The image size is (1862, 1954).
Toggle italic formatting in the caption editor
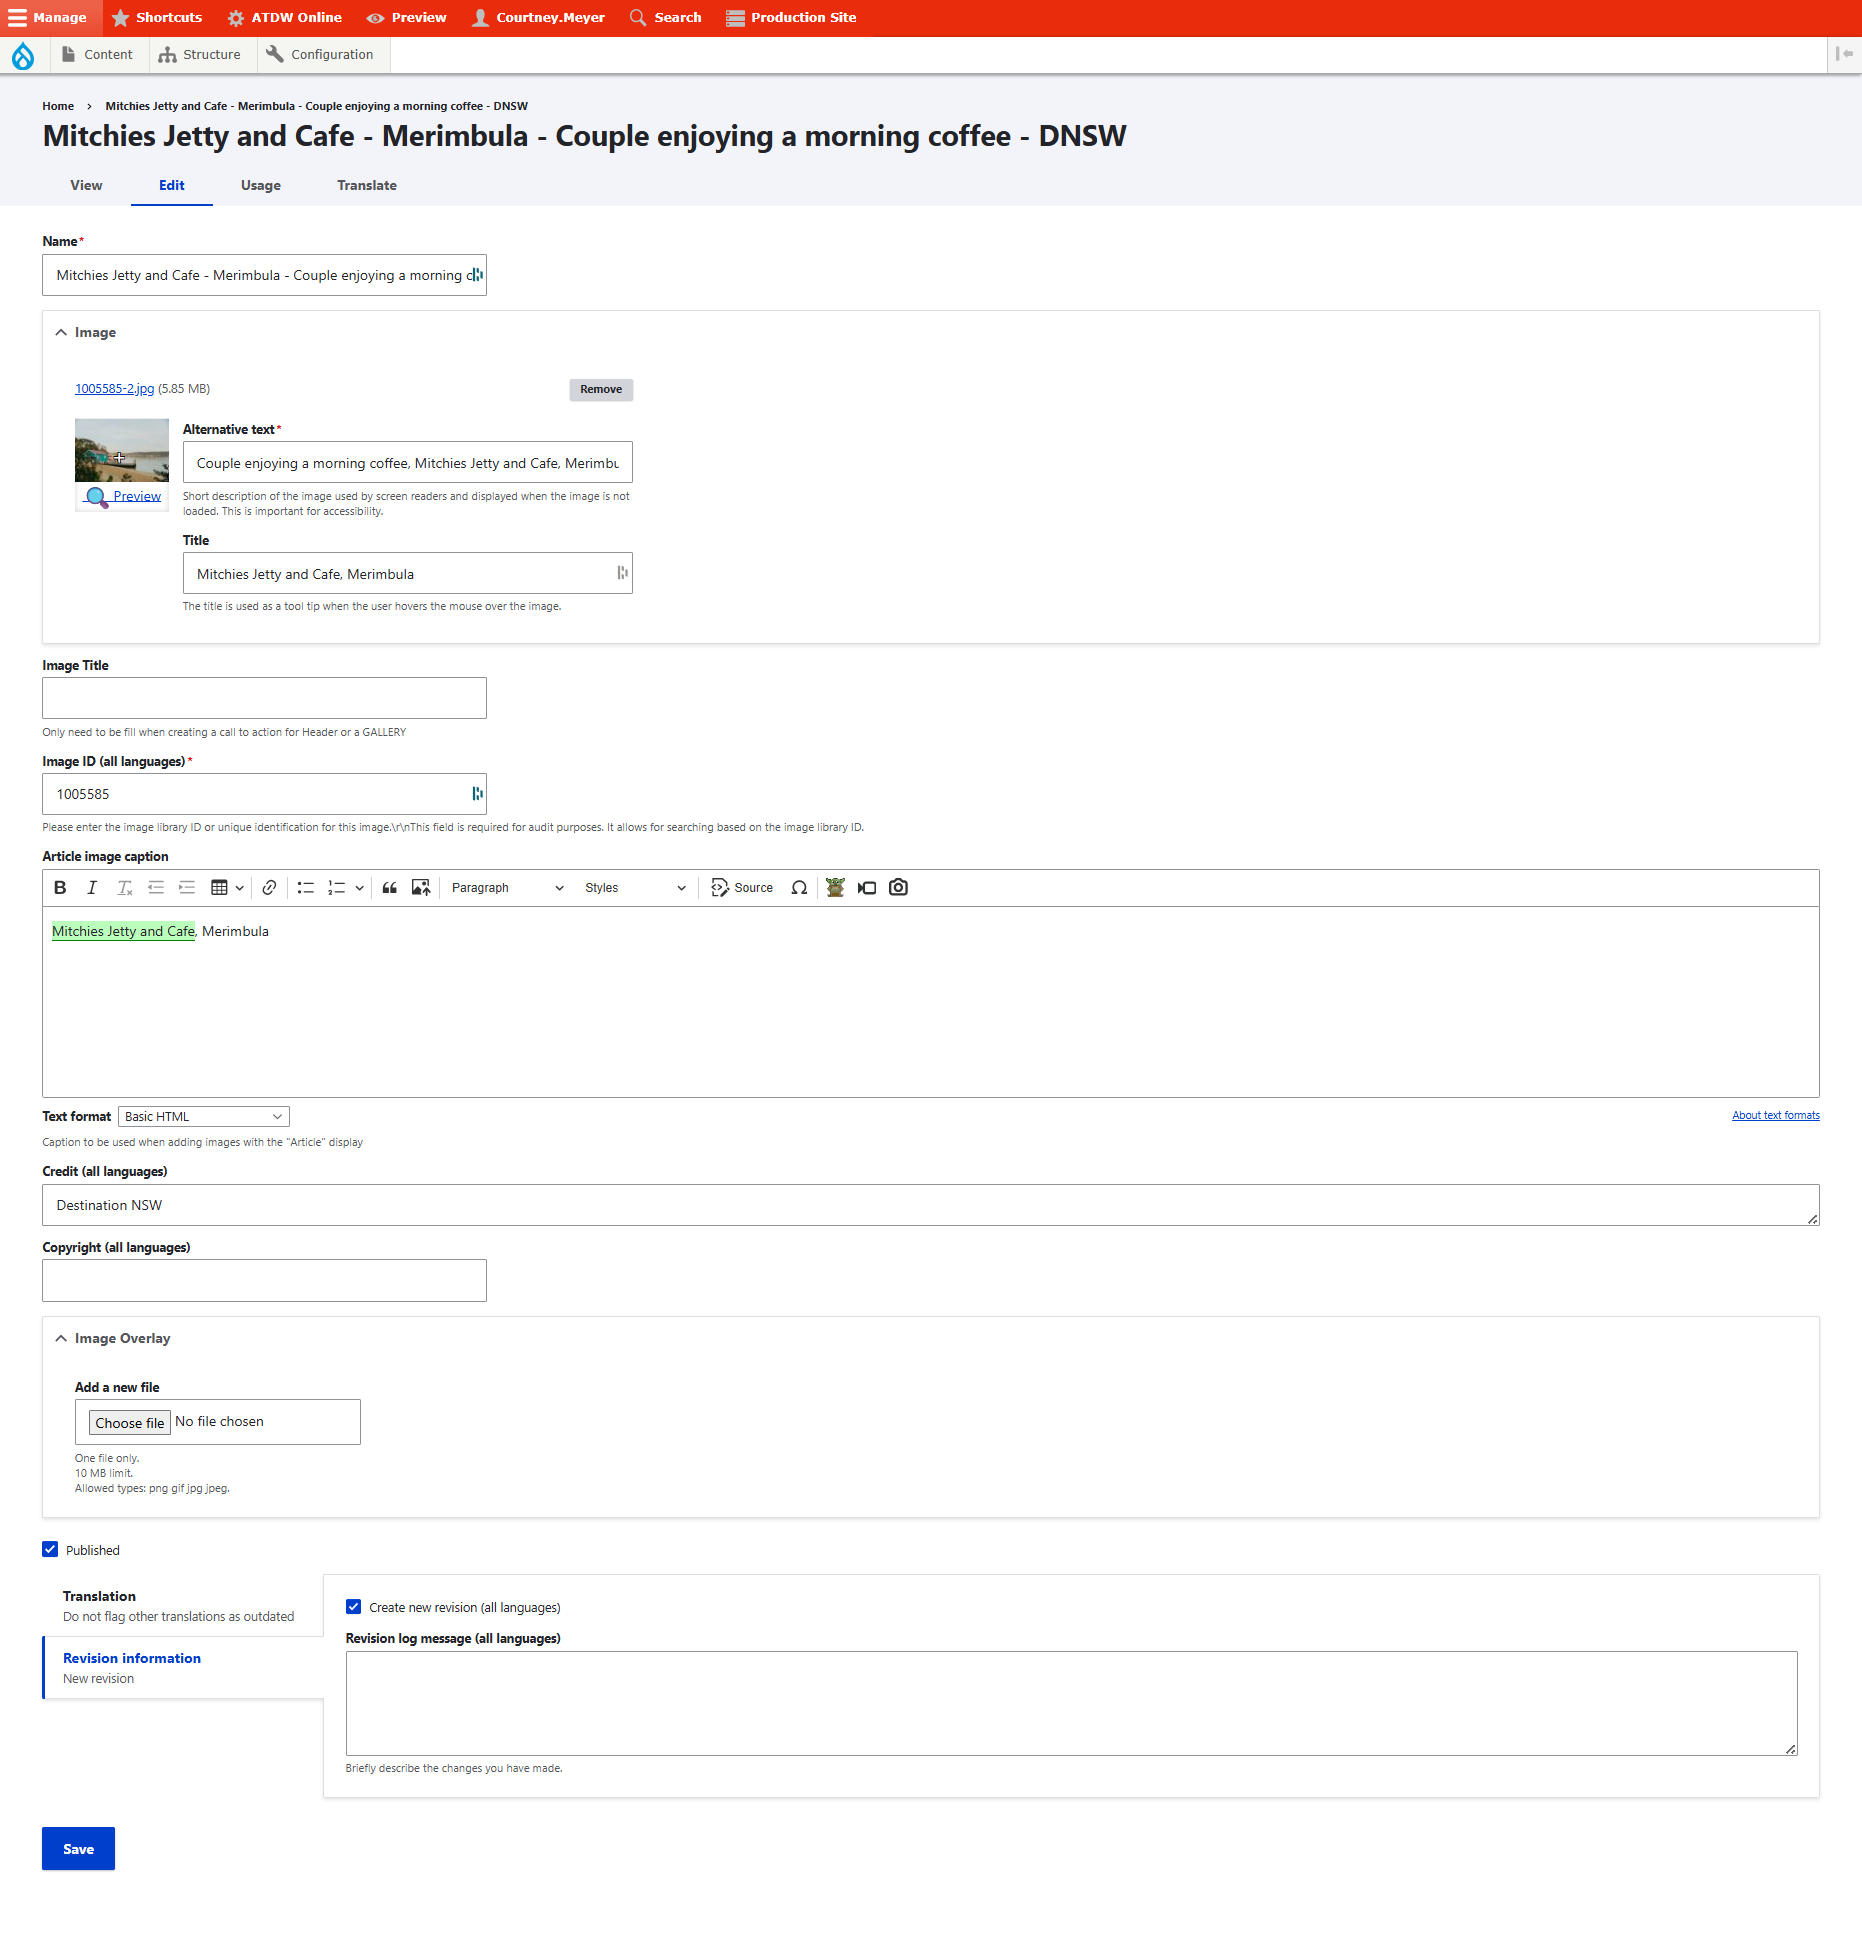[x=92, y=887]
